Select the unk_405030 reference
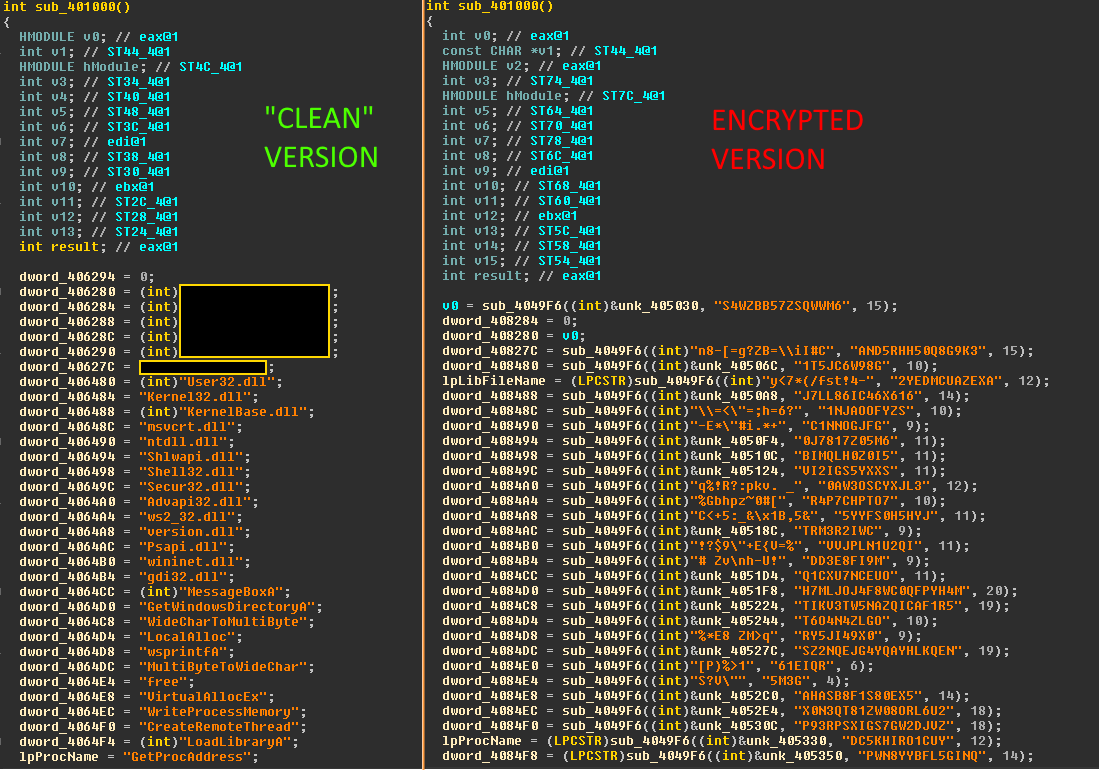 pos(659,306)
